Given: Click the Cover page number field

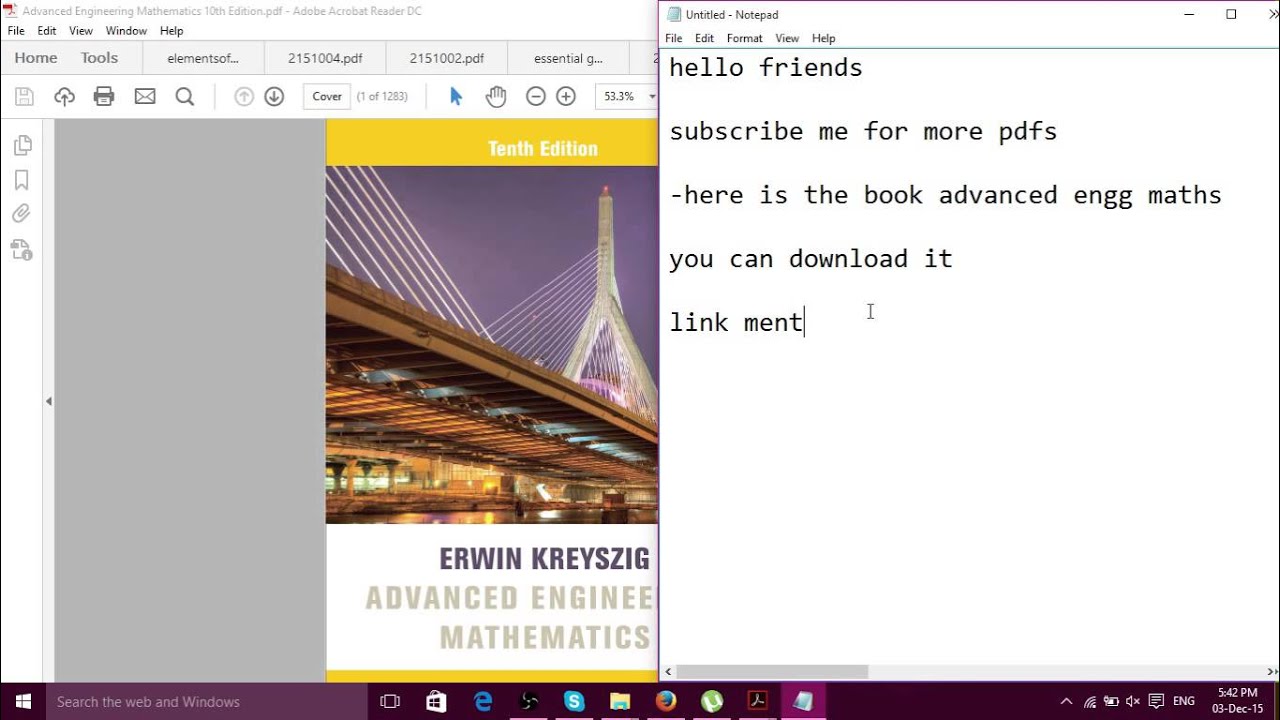Looking at the screenshot, I should 326,96.
